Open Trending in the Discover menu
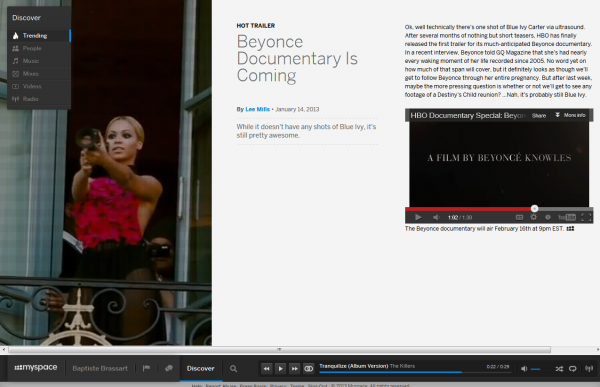 coord(39,36)
